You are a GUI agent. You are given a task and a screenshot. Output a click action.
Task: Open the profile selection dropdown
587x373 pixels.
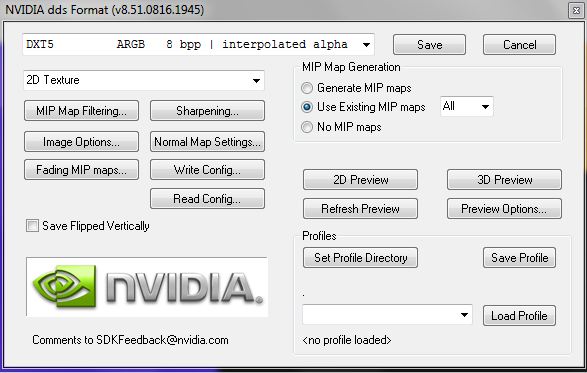(x=387, y=315)
